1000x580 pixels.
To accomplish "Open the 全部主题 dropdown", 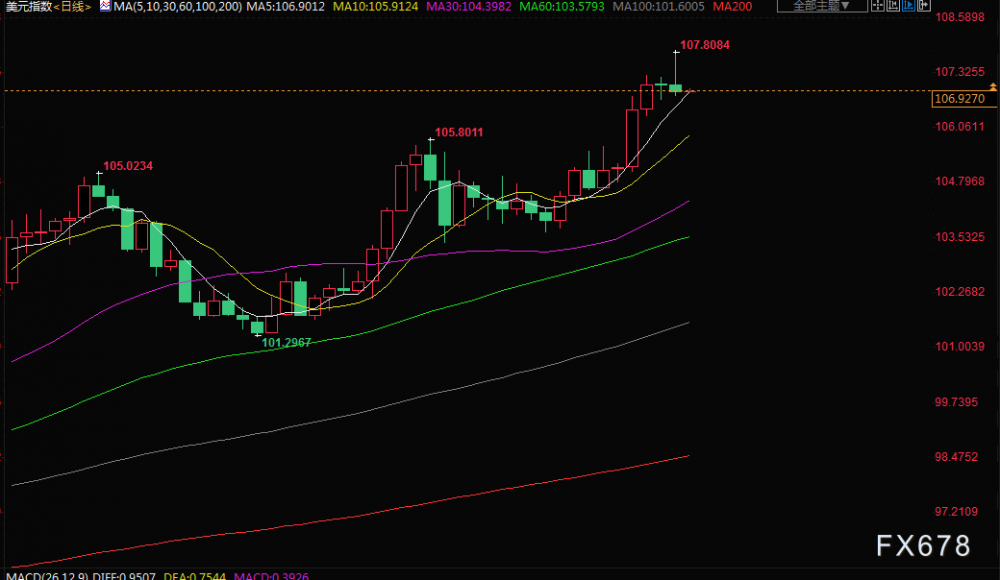I will 822,5.
